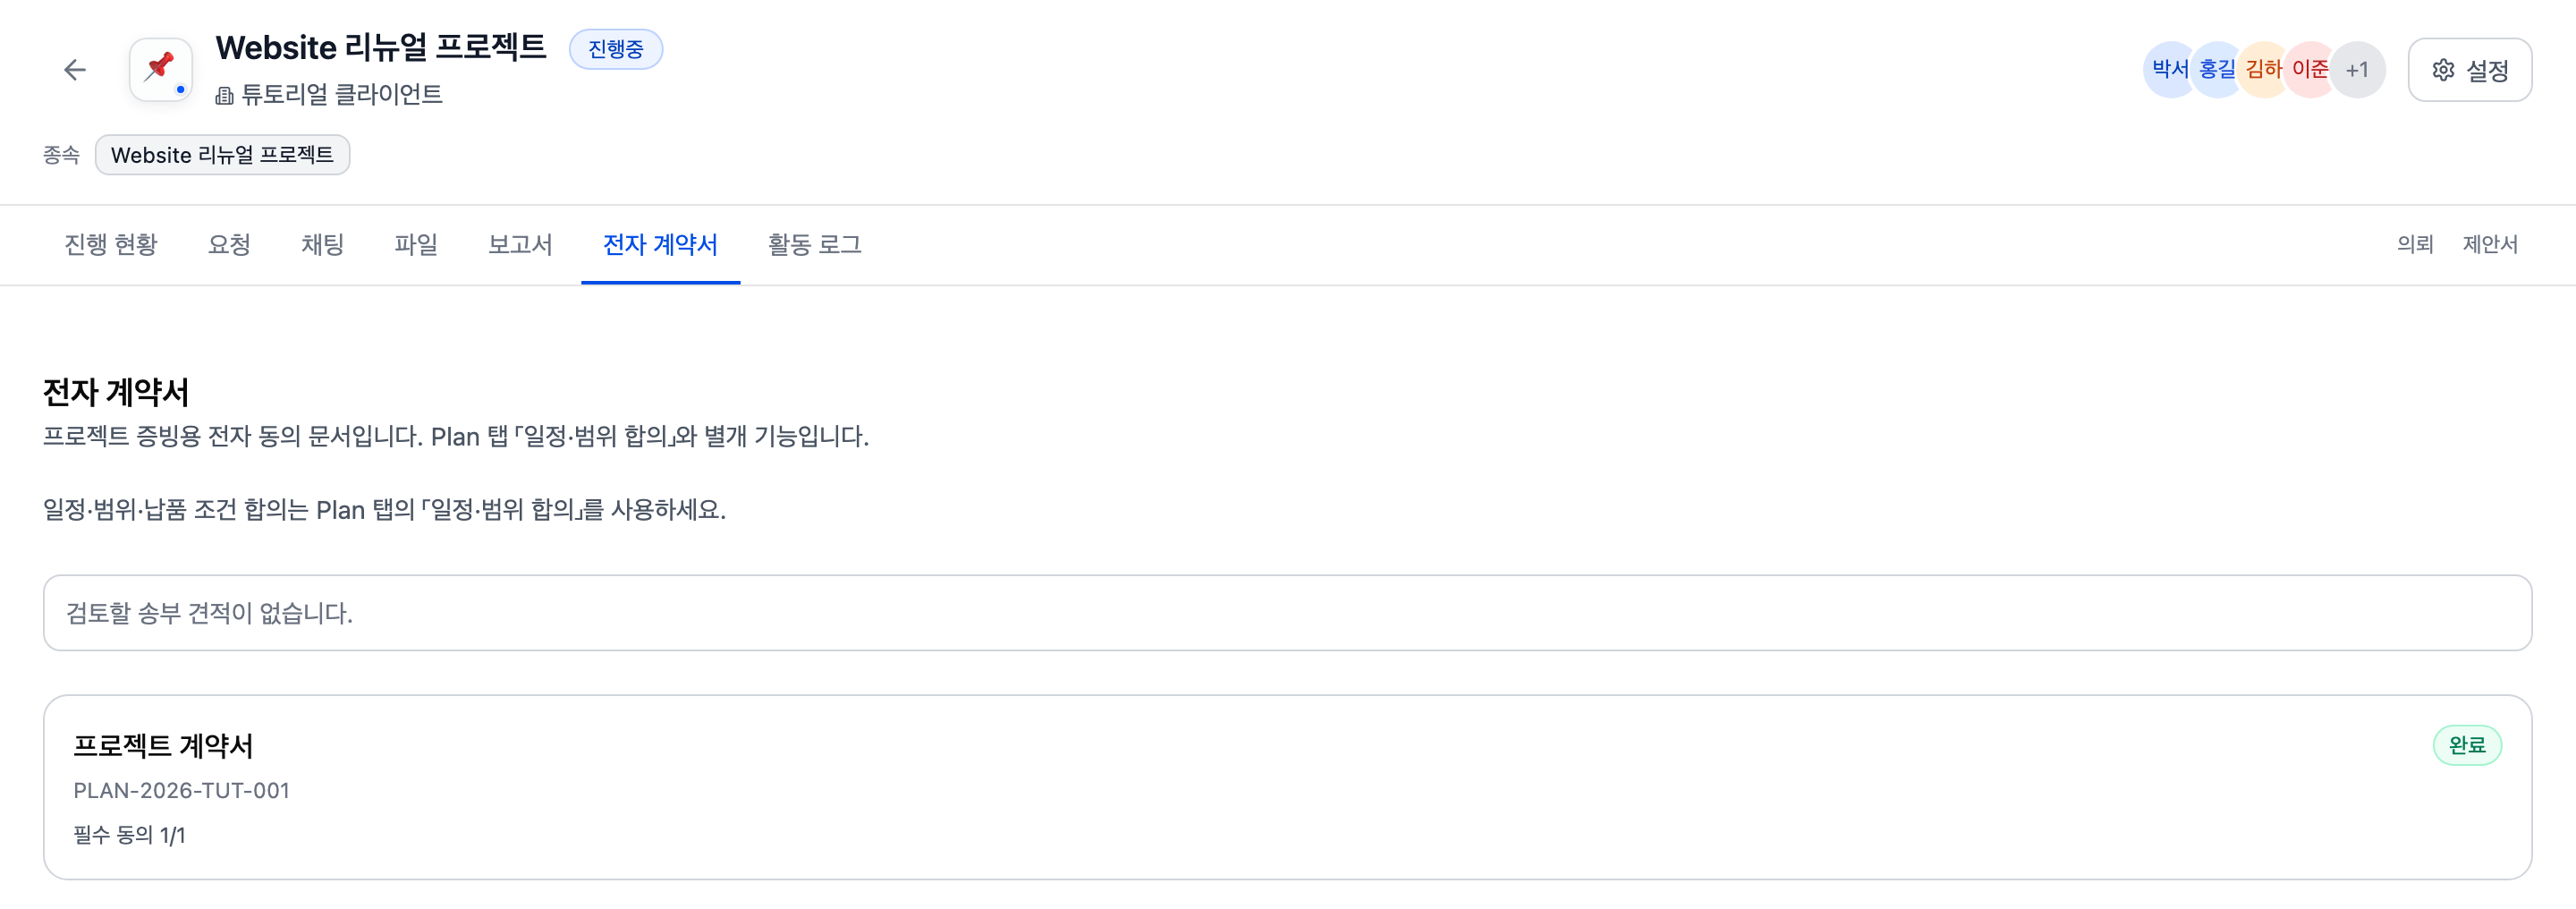
Task: Click the 이준 member avatar
Action: [2310, 70]
